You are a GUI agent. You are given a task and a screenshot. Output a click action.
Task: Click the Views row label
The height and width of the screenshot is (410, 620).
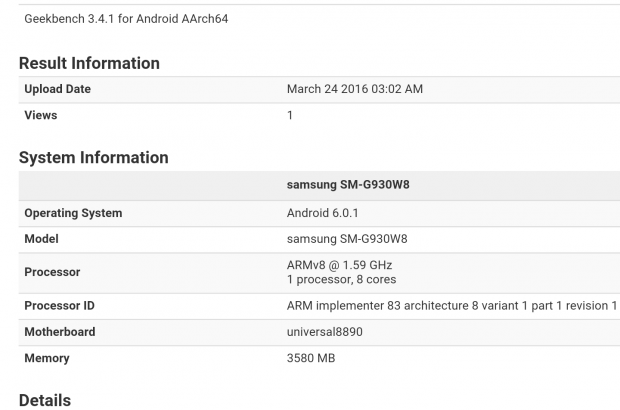coord(41,115)
